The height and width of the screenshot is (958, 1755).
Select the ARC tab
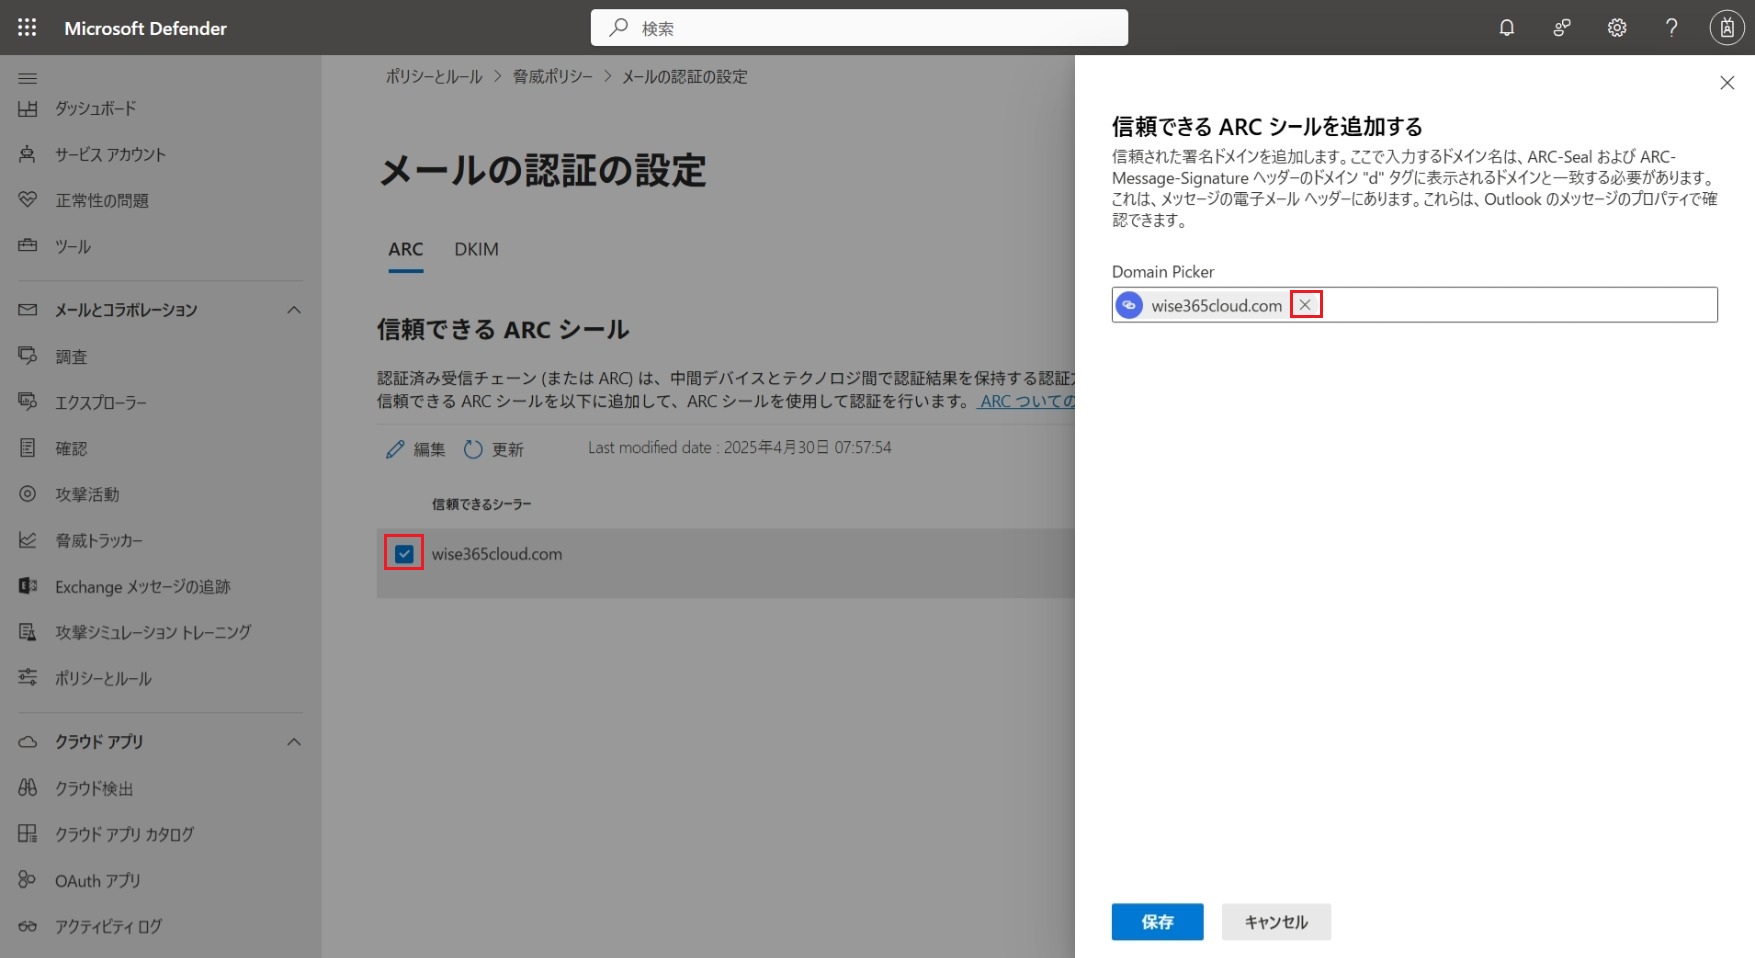[x=405, y=250]
